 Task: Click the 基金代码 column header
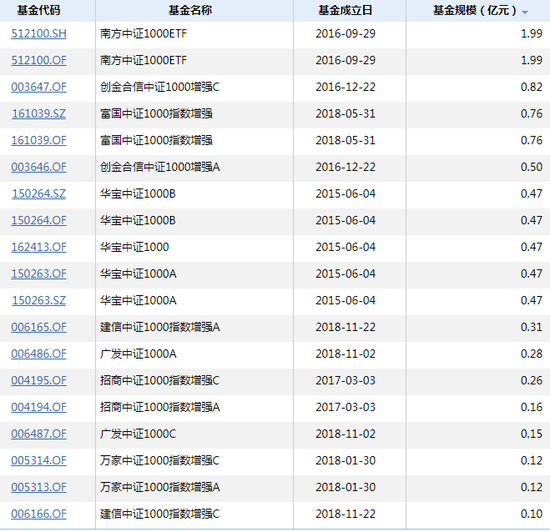tap(39, 11)
